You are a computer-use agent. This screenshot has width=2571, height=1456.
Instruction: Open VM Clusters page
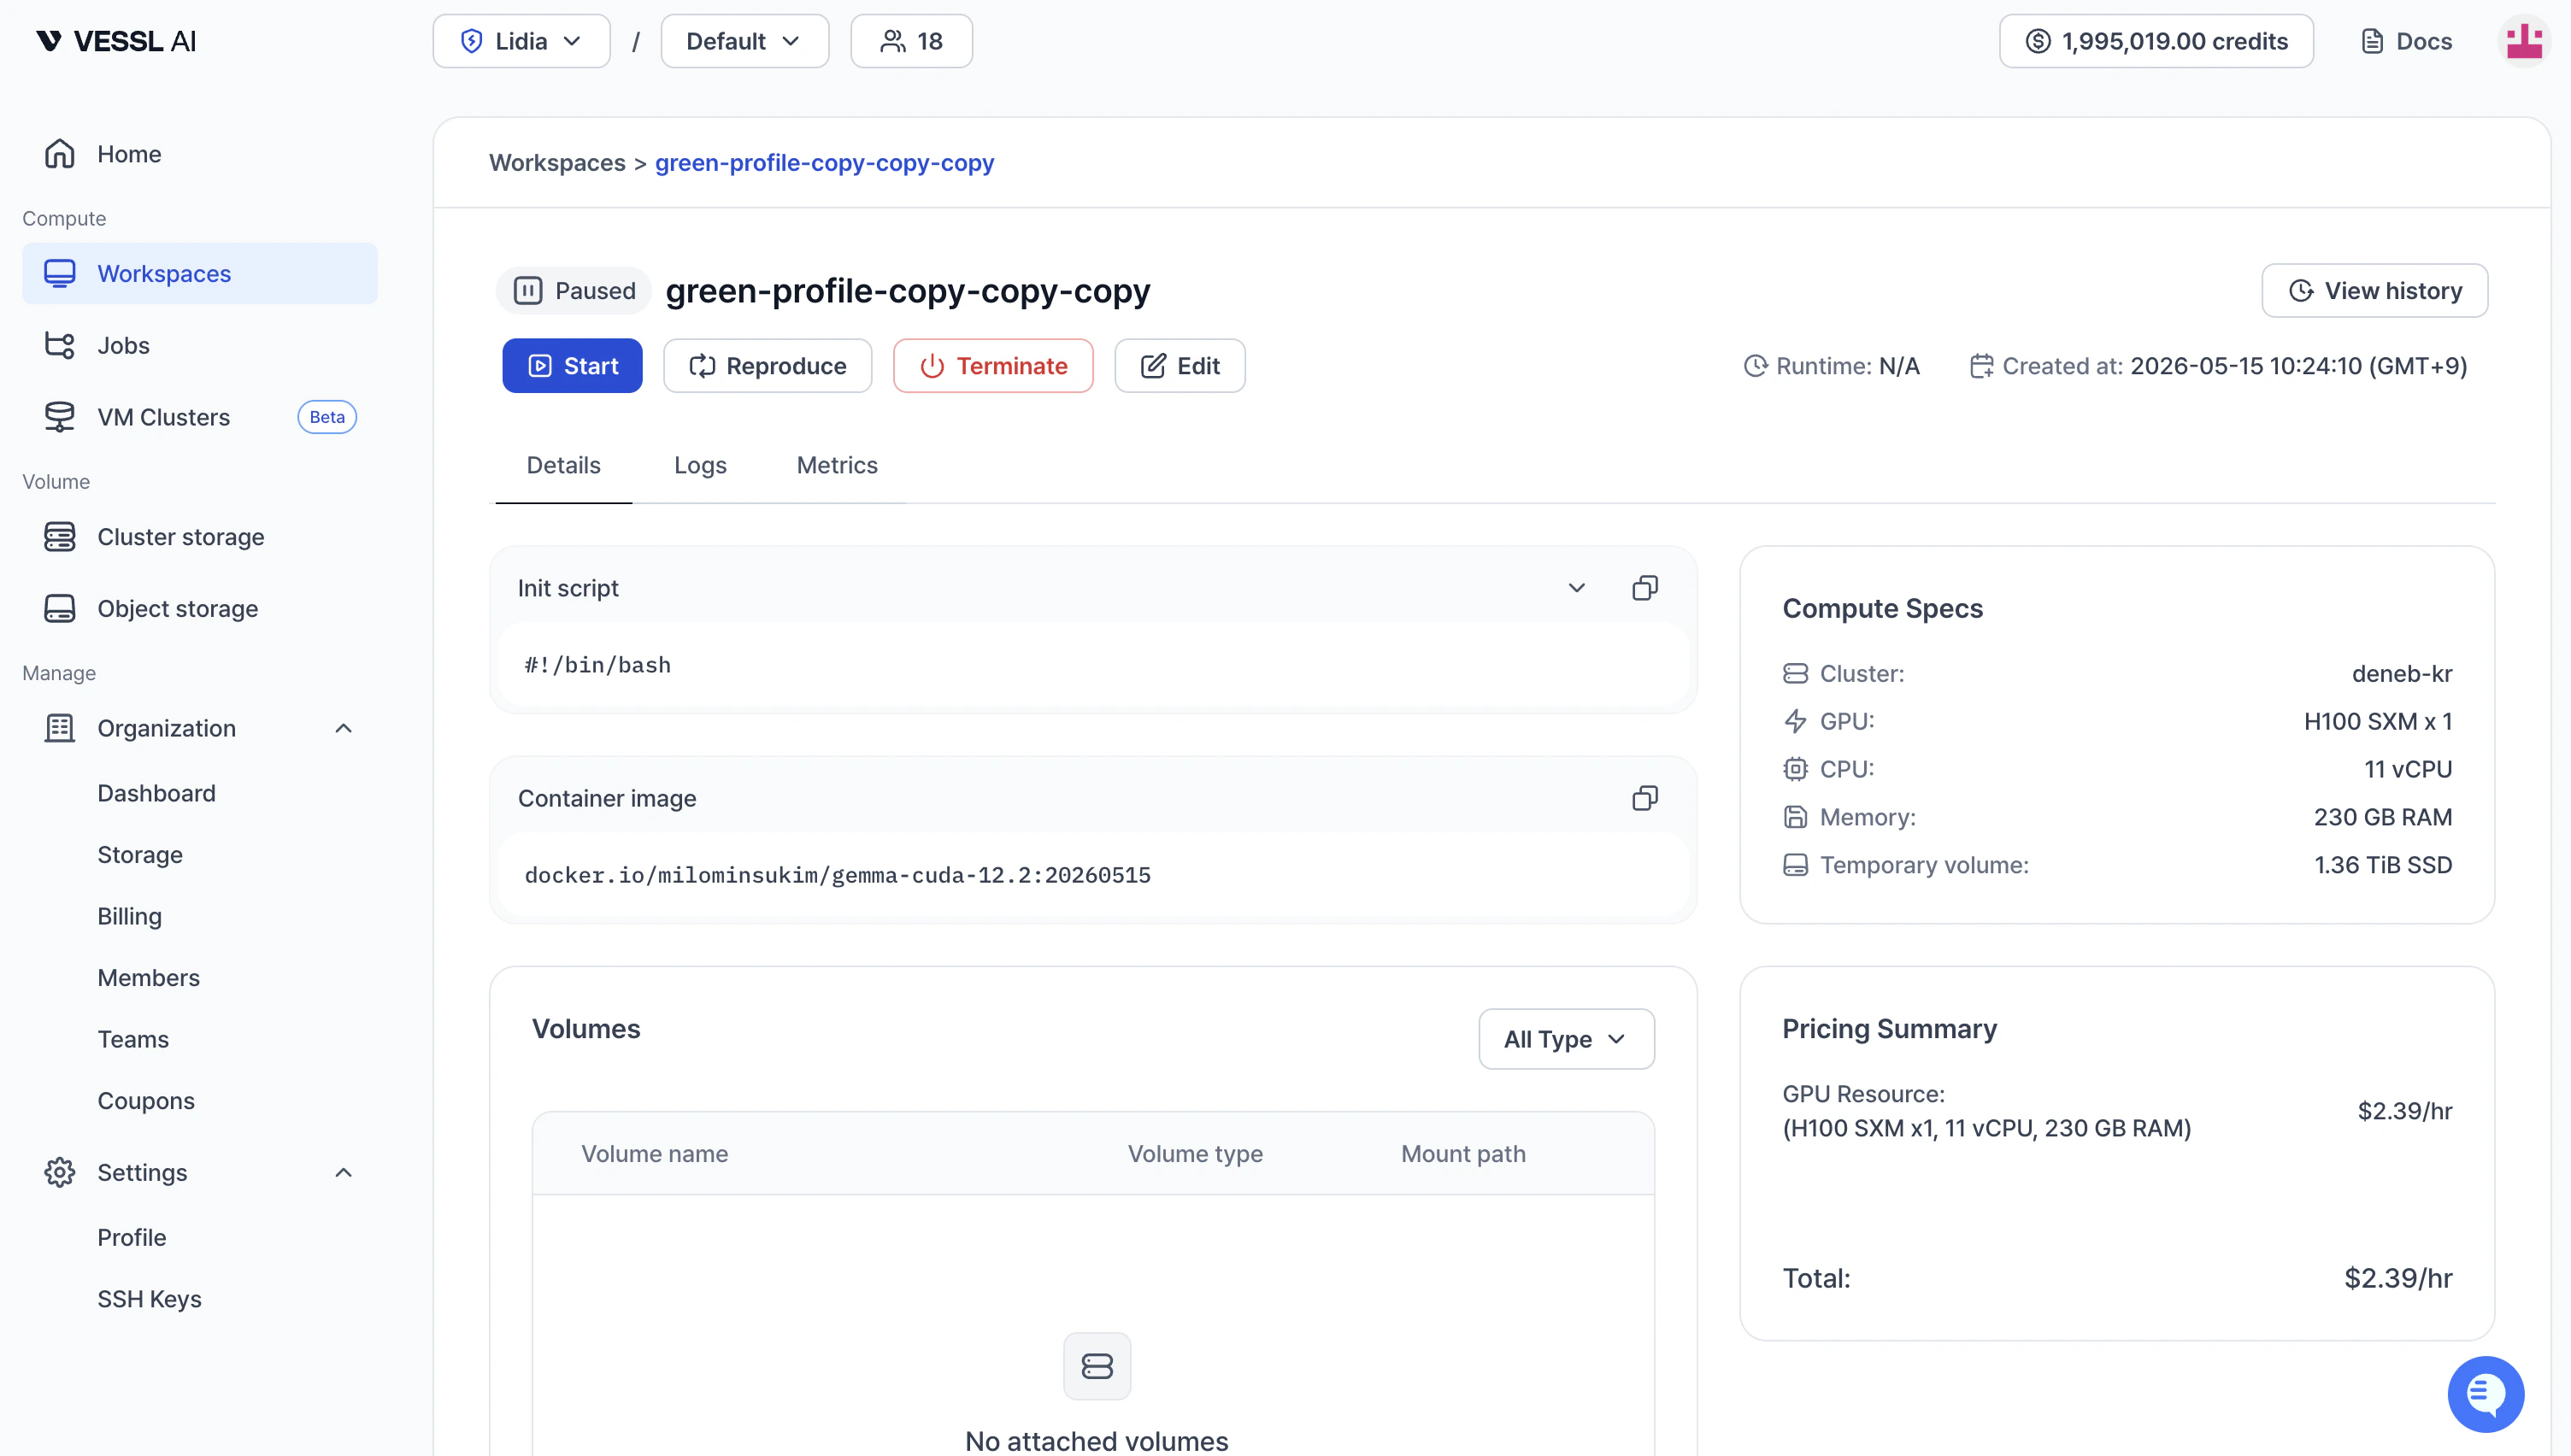click(x=163, y=417)
